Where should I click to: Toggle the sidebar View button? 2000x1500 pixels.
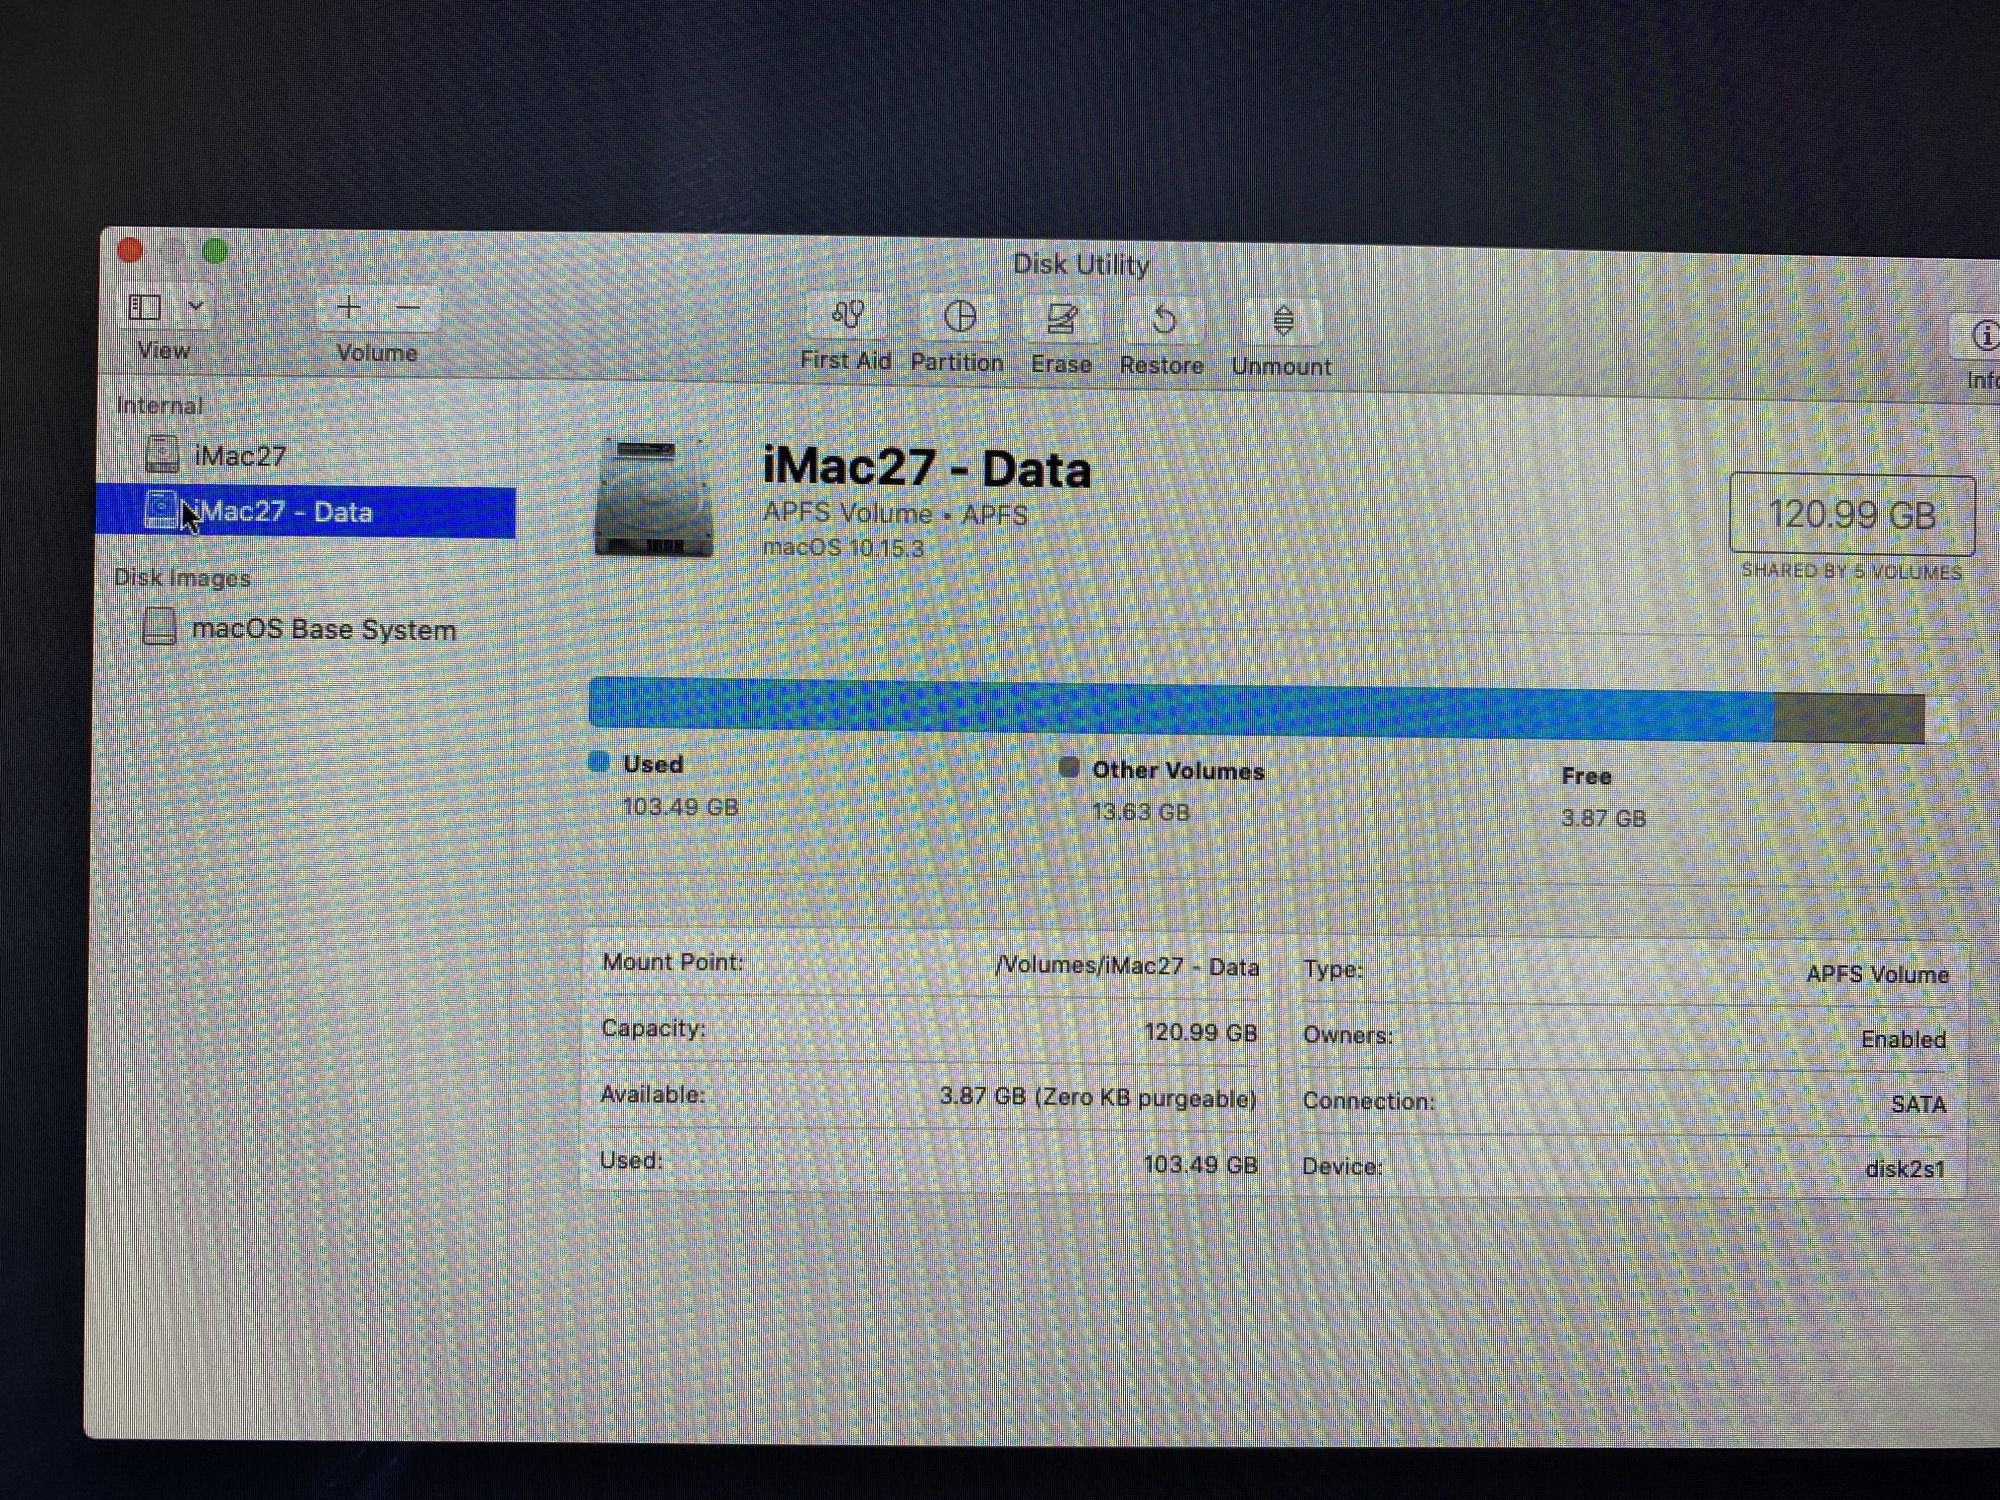pos(145,307)
